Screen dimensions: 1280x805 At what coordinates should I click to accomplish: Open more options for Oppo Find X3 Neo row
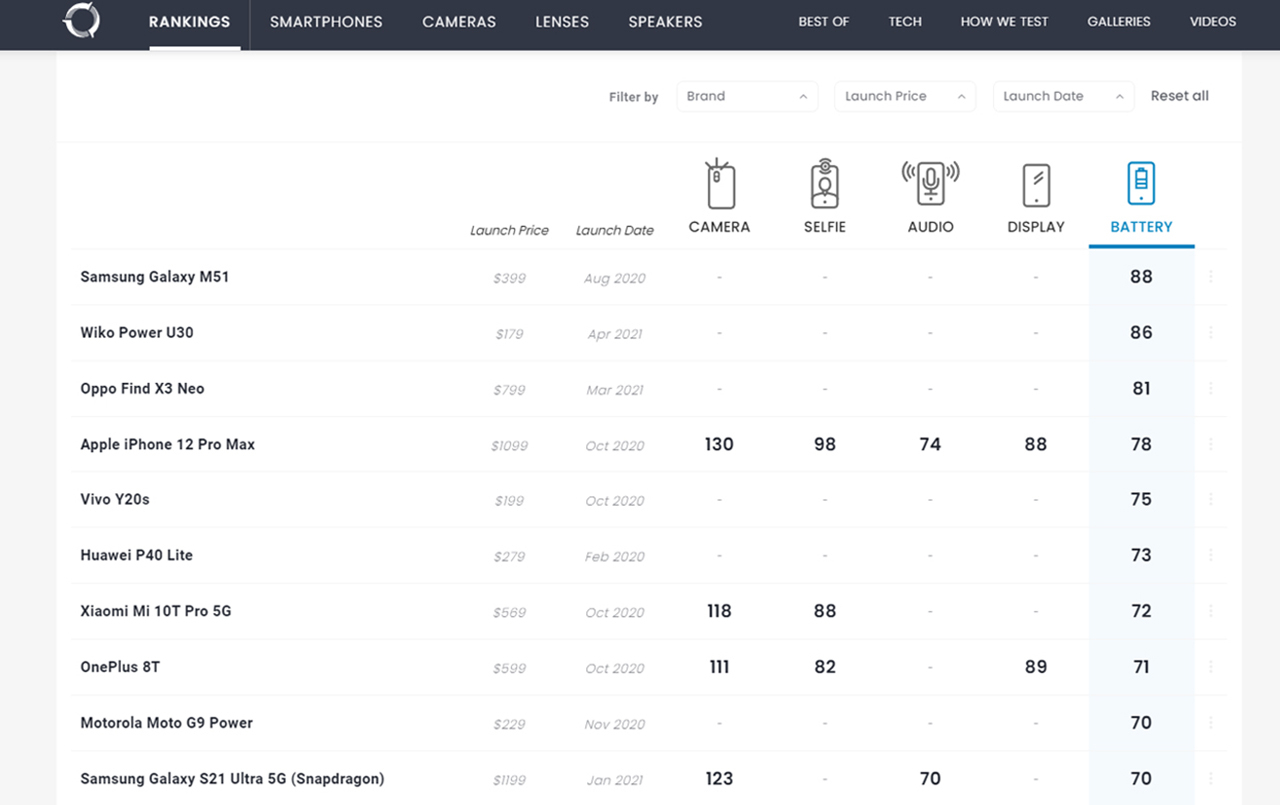(1211, 389)
